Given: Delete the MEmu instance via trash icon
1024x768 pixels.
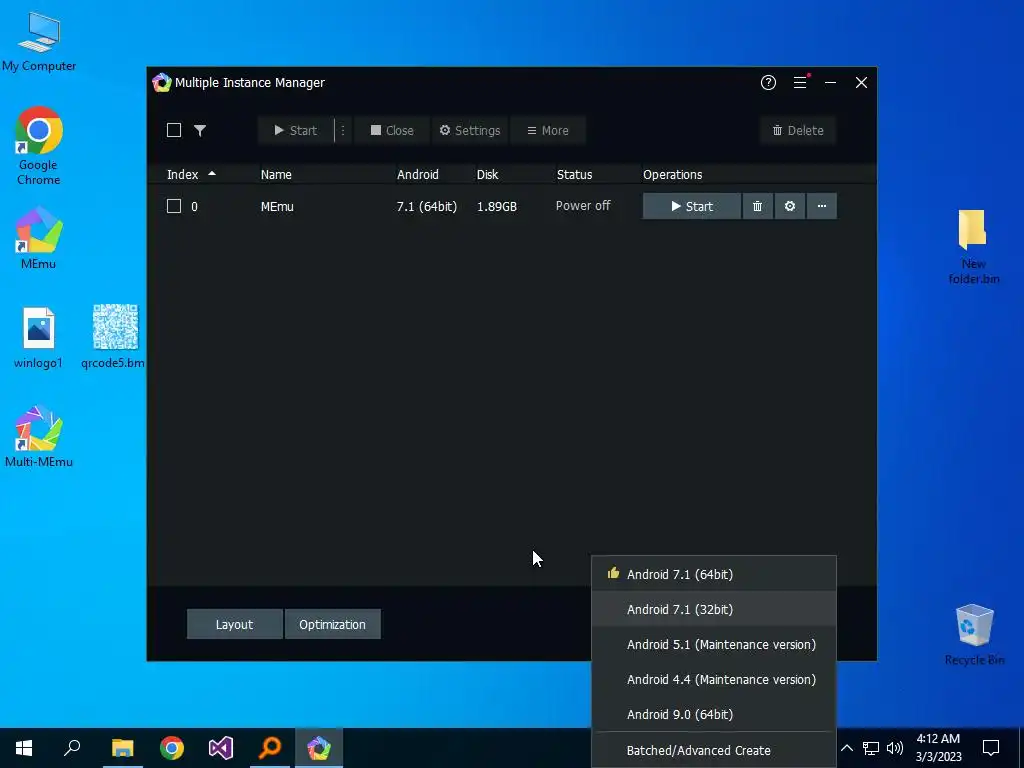Looking at the screenshot, I should point(758,206).
